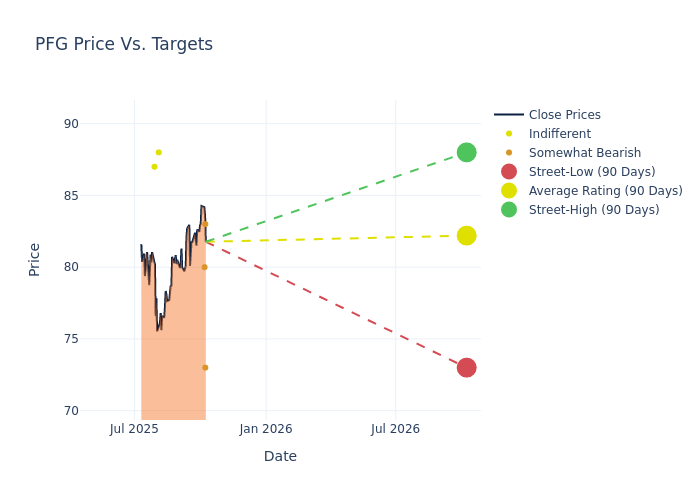This screenshot has height=500, width=700.
Task: Click the yellow Indifferent dot at price 88
Action: point(158,152)
